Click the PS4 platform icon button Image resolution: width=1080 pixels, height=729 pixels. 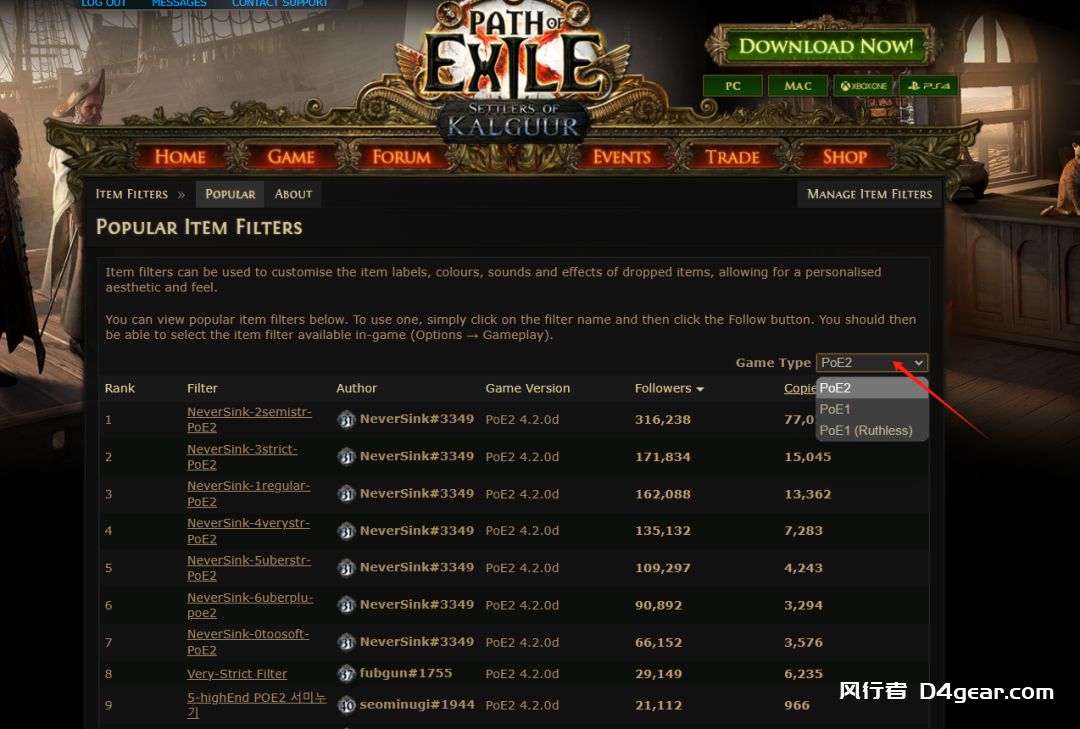coord(928,86)
